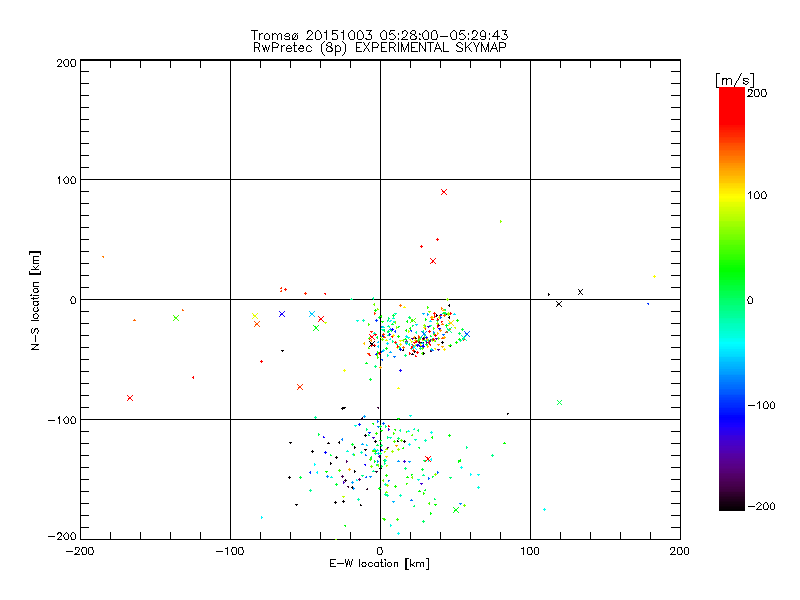The image size is (800, 600).
Task: Click the orange dot at the far west edge
Action: (103, 257)
